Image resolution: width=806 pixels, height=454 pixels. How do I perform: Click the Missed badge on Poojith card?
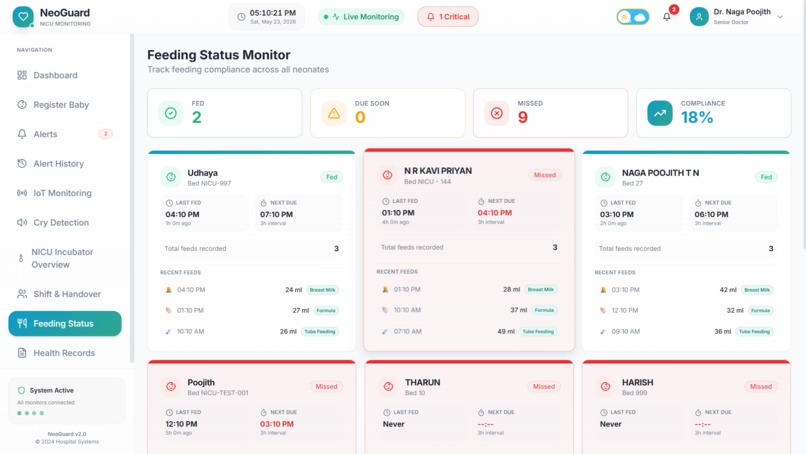click(x=326, y=386)
